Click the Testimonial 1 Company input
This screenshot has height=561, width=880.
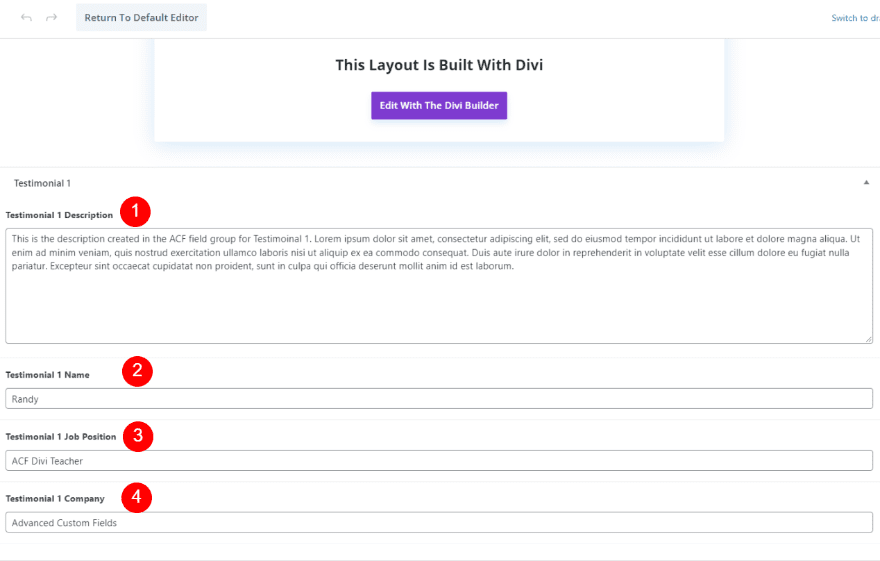[439, 522]
